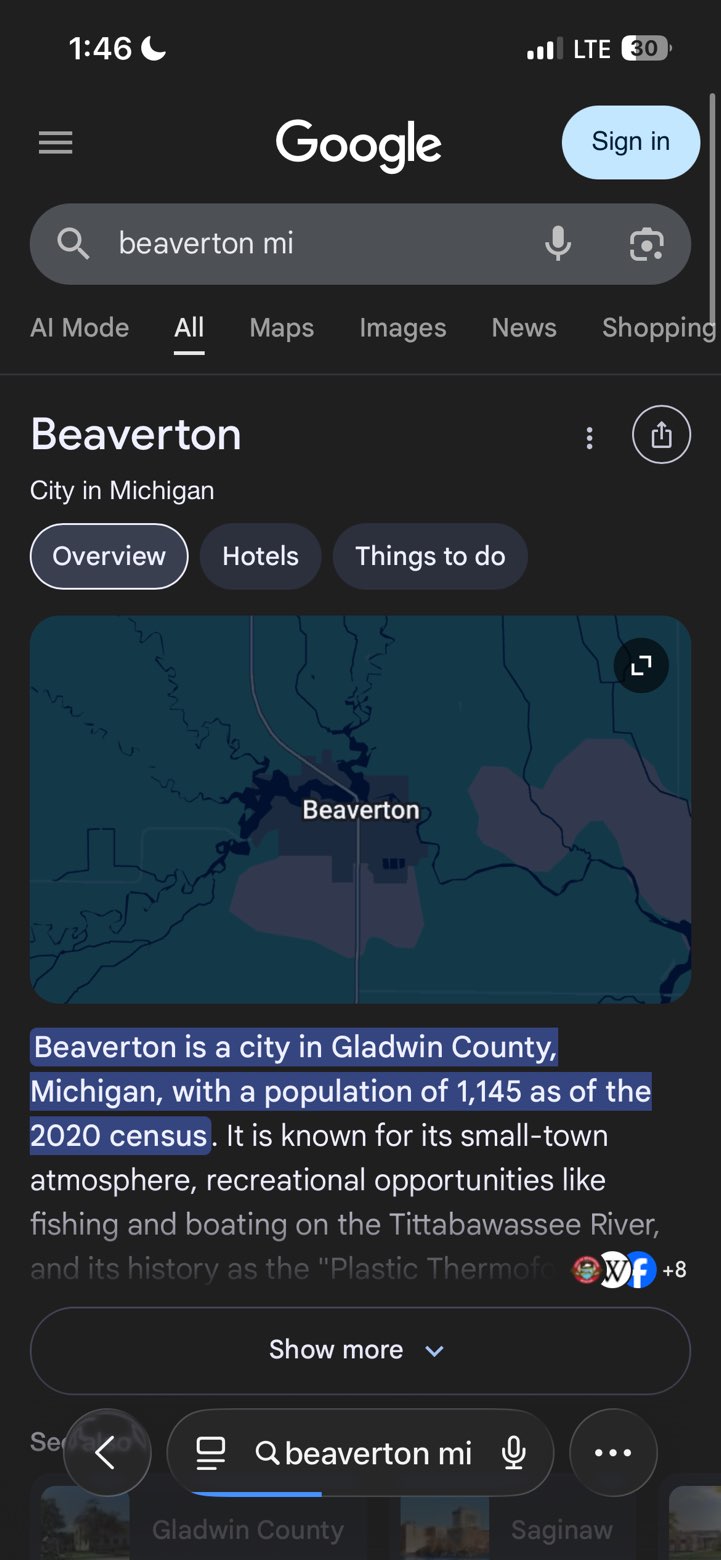Select the Hotels chip

point(260,556)
